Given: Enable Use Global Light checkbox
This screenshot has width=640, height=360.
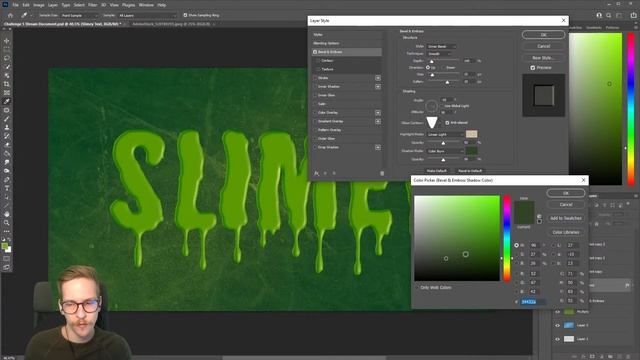Looking at the screenshot, I should coord(442,106).
